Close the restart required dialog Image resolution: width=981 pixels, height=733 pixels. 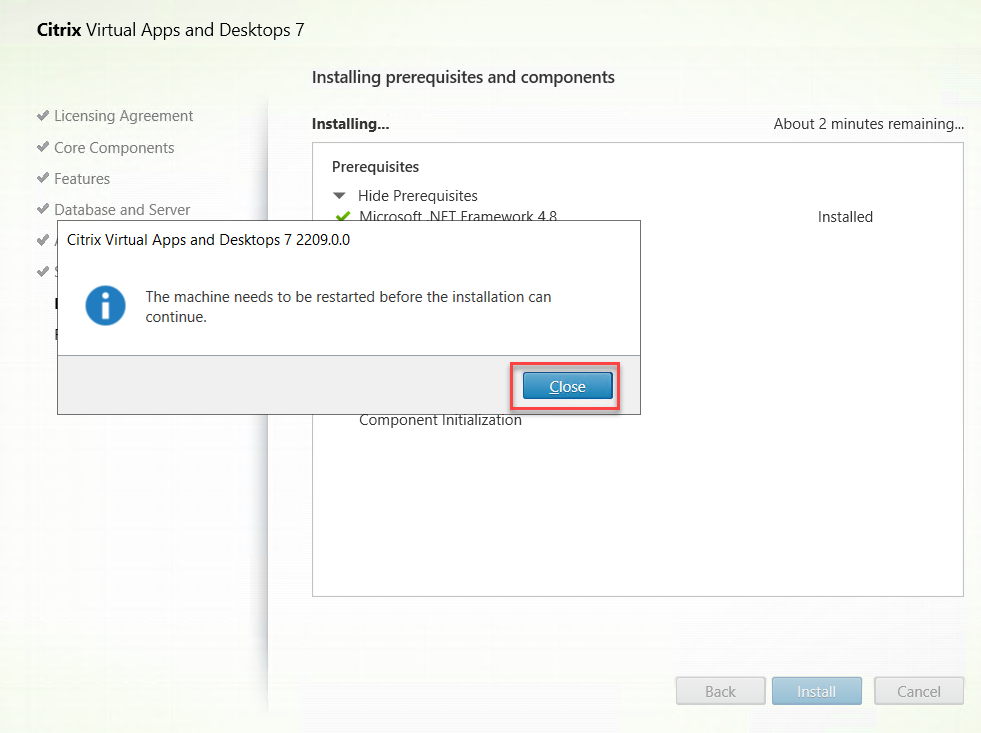pos(567,386)
